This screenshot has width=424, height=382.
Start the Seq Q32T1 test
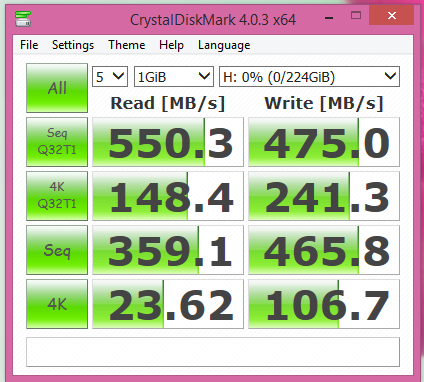click(57, 142)
